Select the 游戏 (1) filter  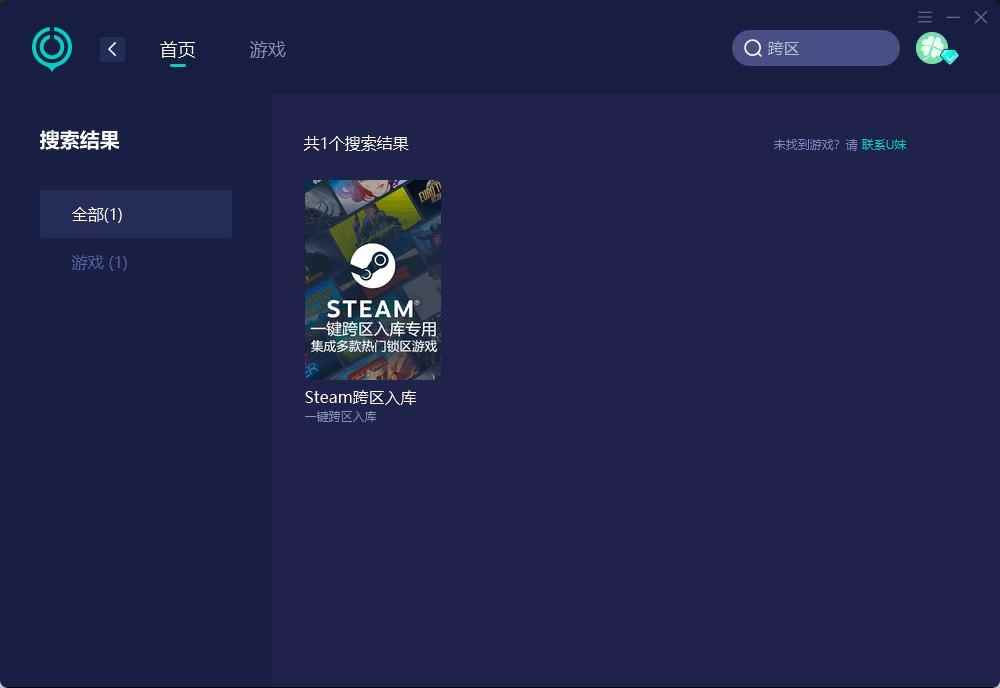(x=100, y=262)
